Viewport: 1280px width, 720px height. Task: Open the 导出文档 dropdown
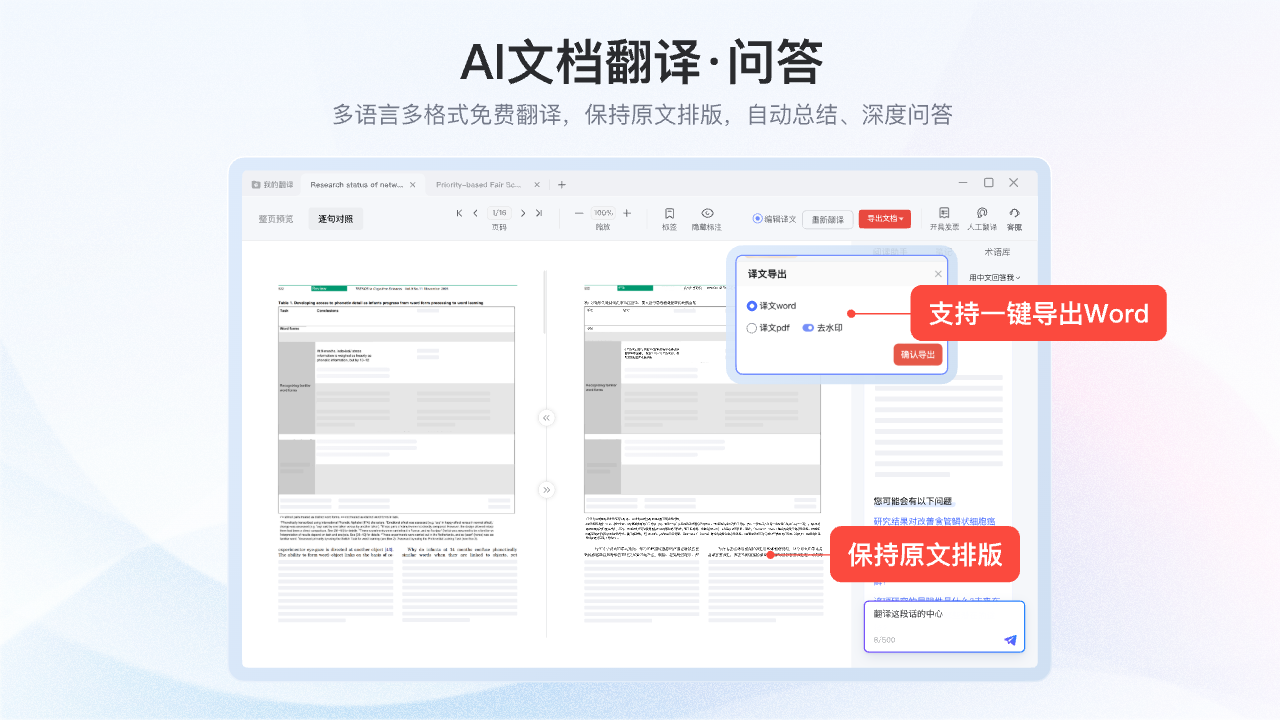click(884, 219)
